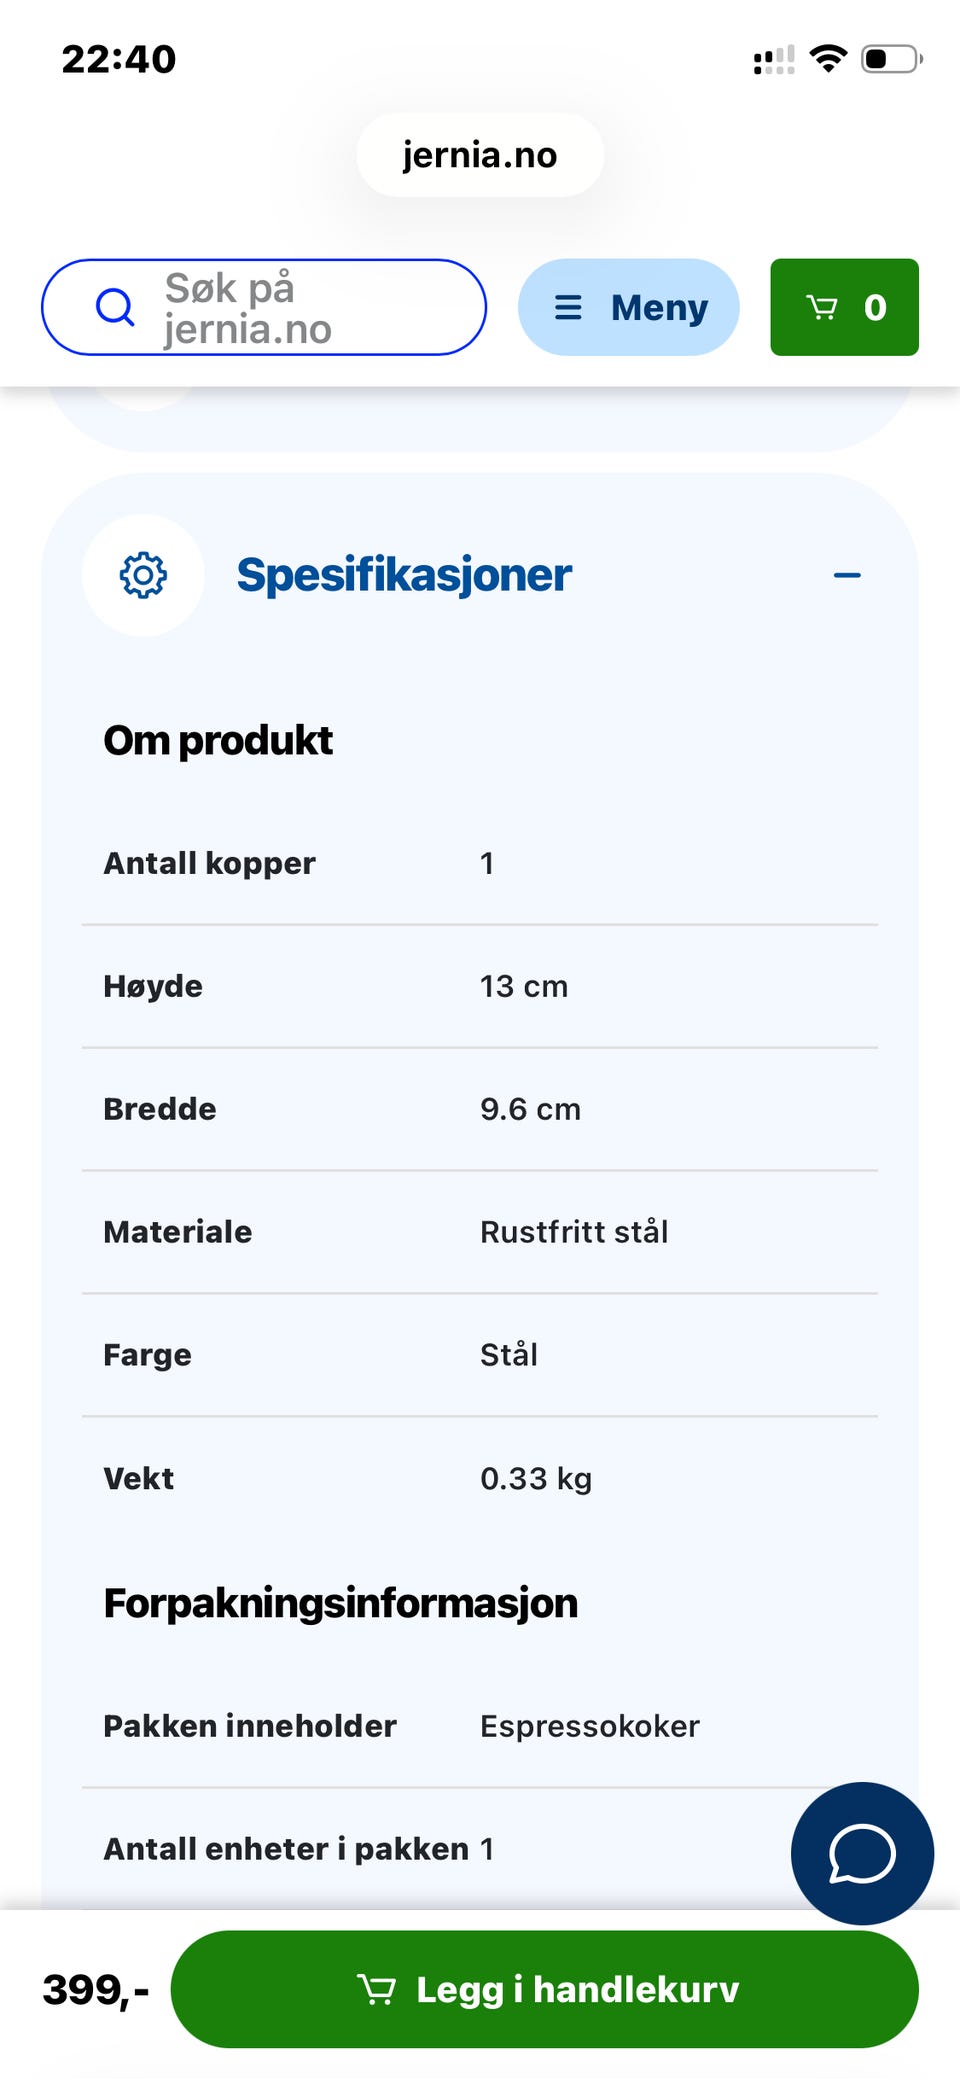Tap the search magnifier icon

click(115, 307)
